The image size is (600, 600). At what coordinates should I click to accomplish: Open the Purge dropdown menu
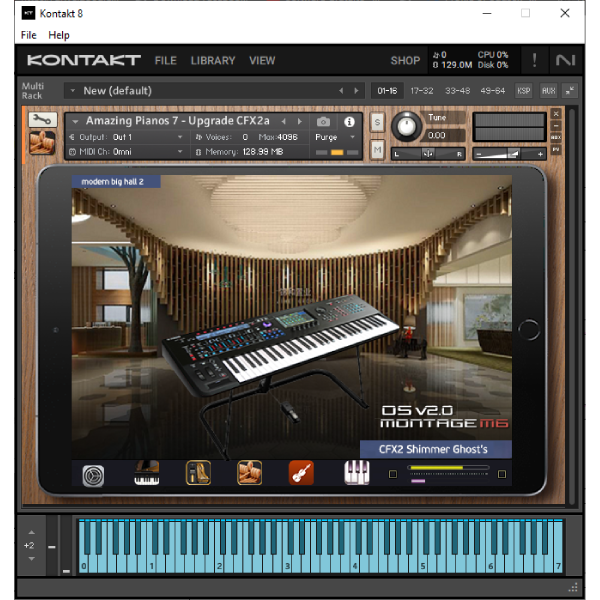336,137
